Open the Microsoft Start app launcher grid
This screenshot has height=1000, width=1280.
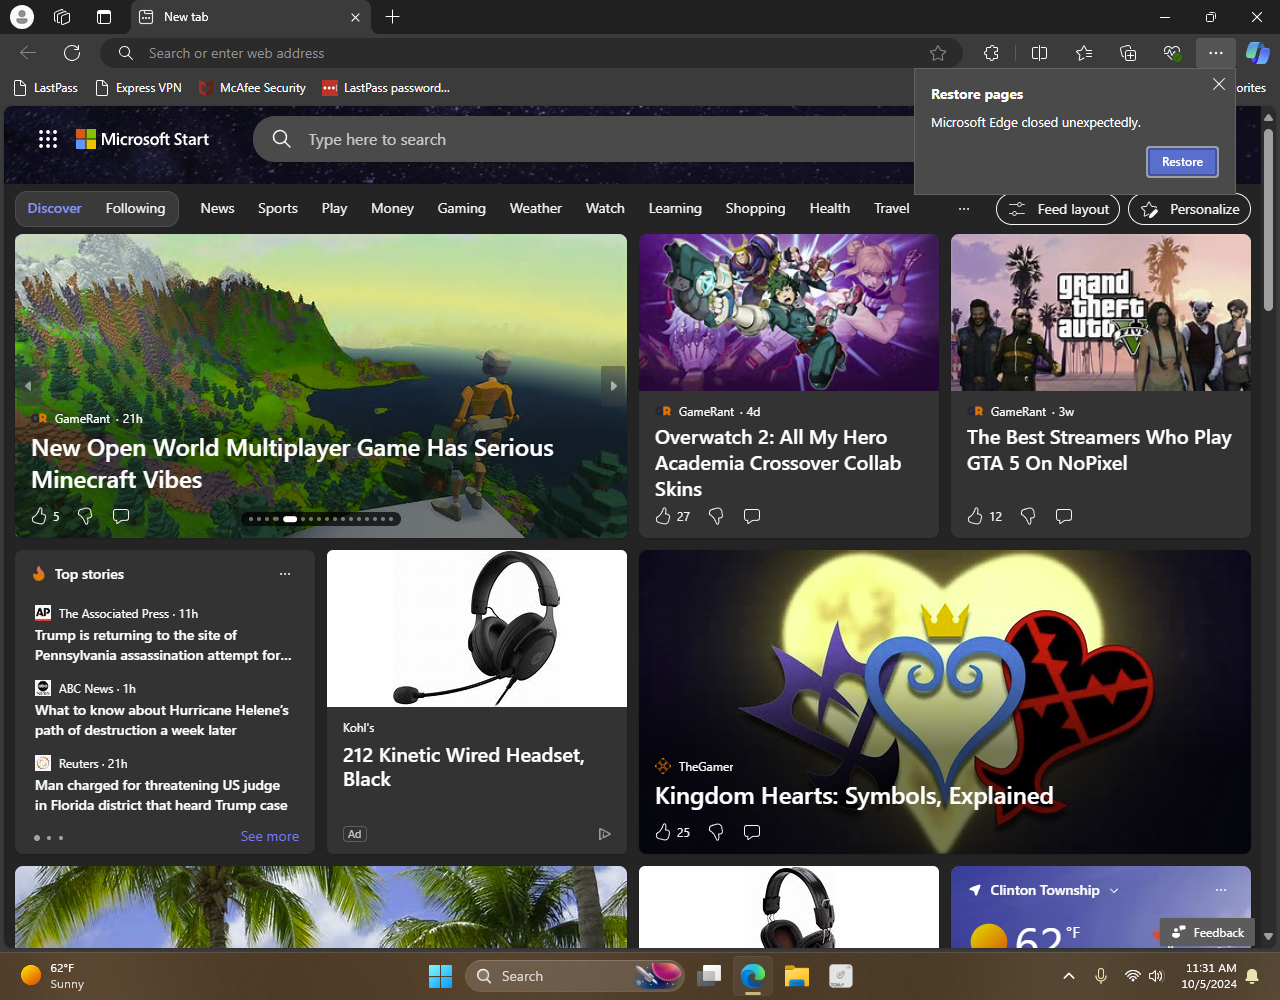(x=48, y=139)
